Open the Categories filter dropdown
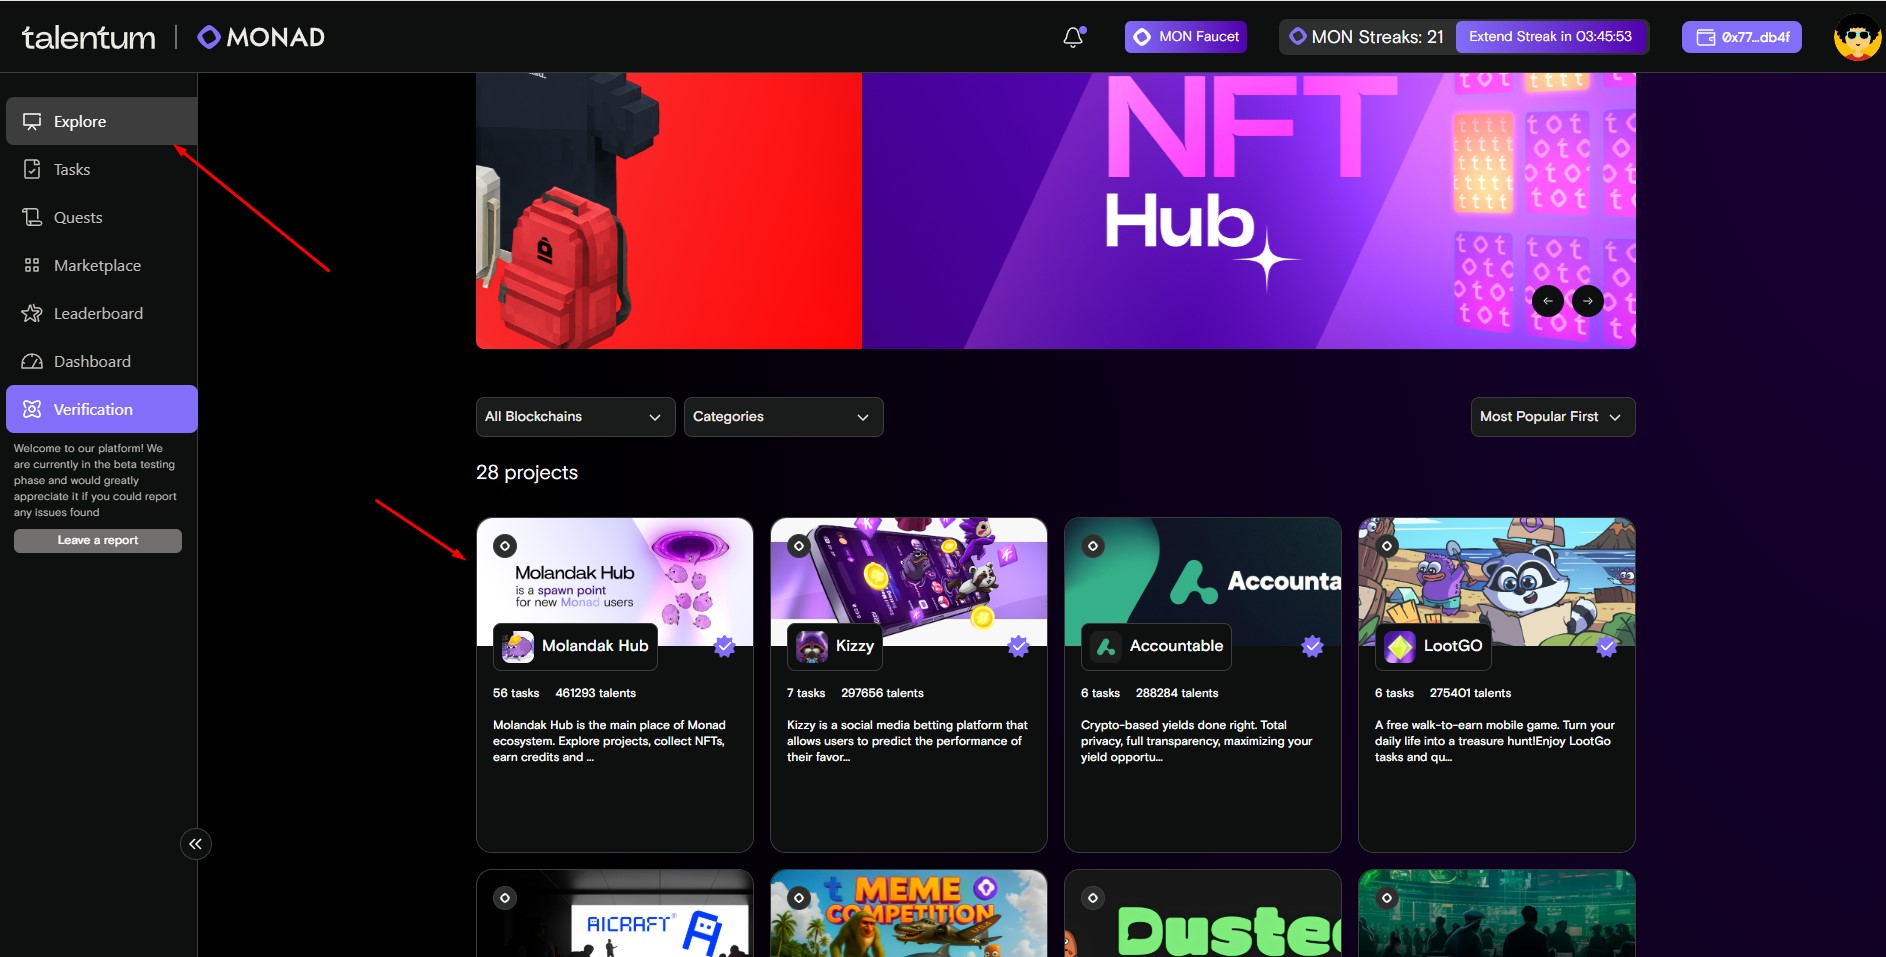Image resolution: width=1886 pixels, height=957 pixels. (x=782, y=417)
